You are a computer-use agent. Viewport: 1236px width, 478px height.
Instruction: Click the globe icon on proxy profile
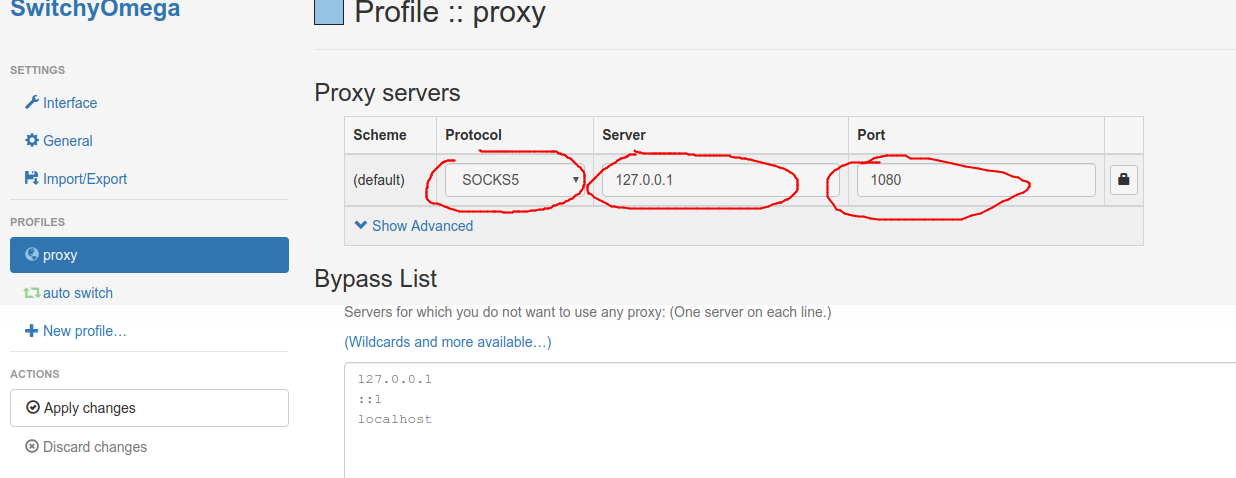[32, 254]
